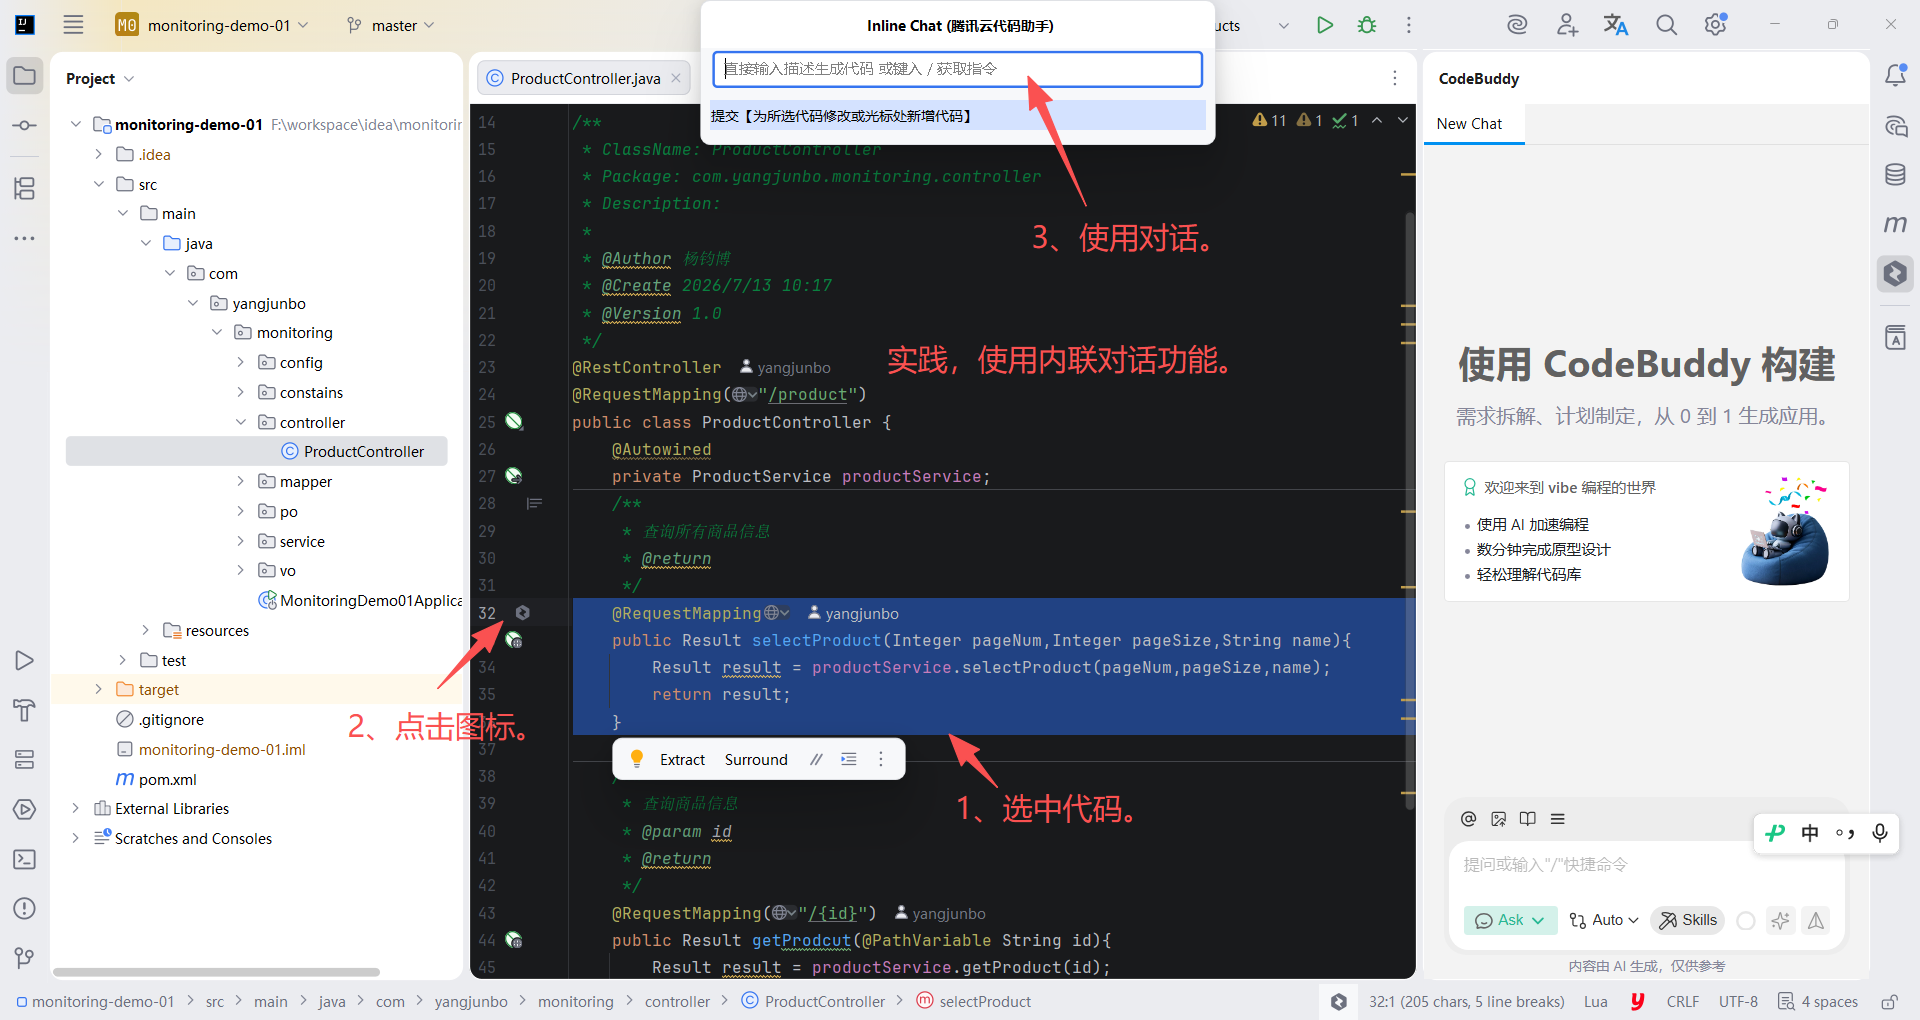The height and width of the screenshot is (1020, 1920).
Task: Open the Ask mode dropdown
Action: (x=1510, y=920)
